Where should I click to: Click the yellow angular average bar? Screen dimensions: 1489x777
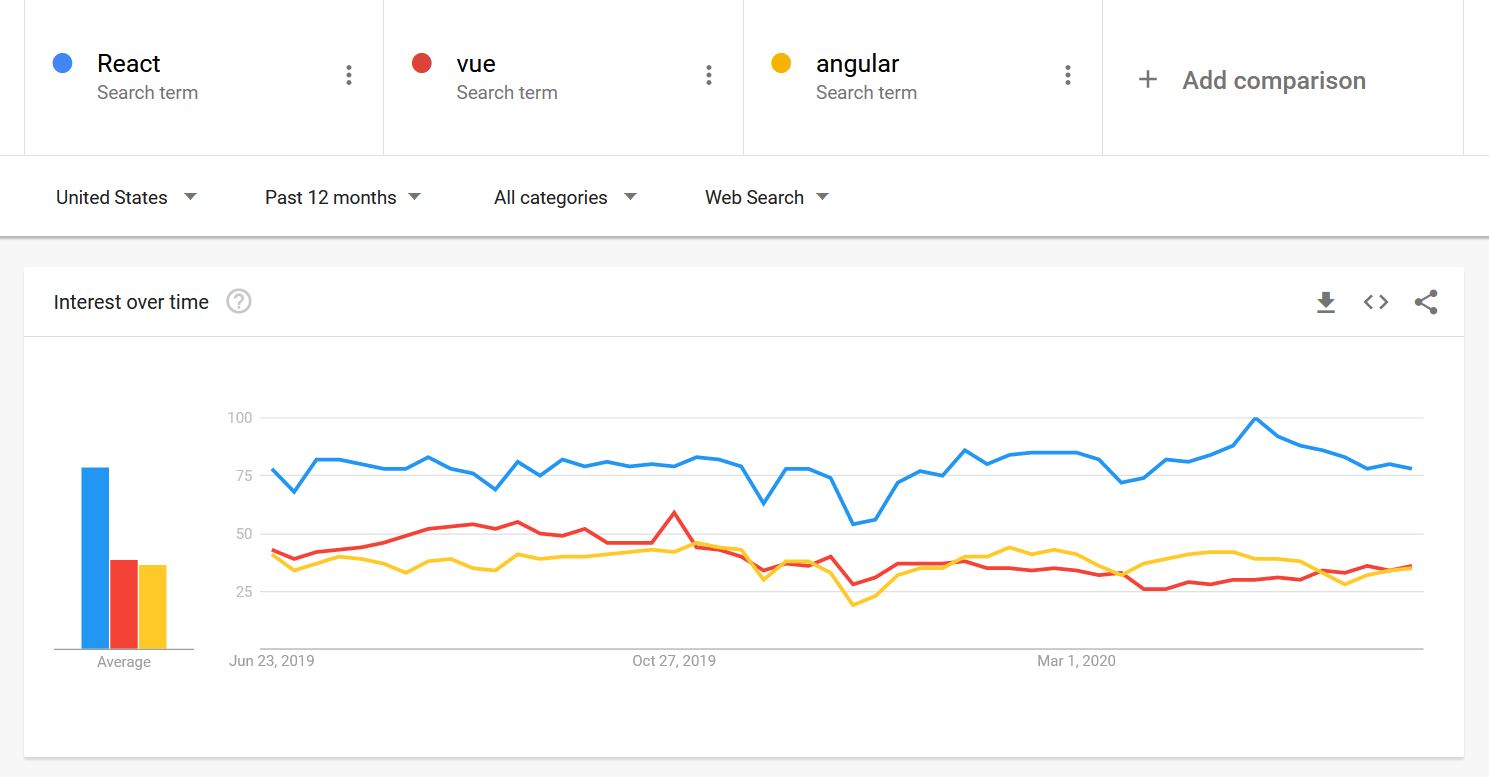(x=153, y=607)
